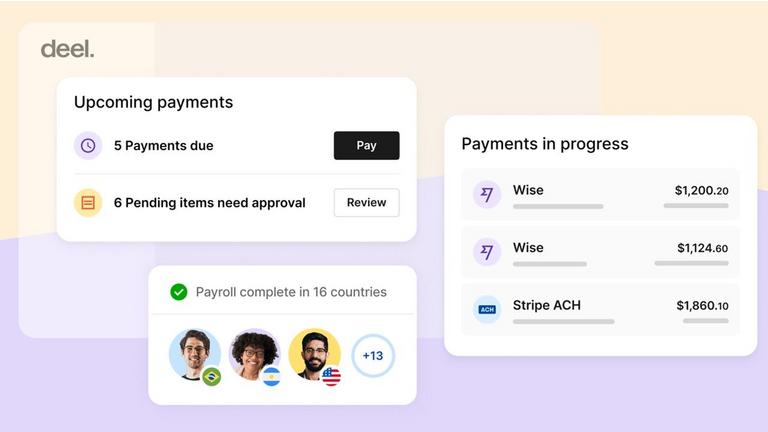This screenshot has width=768, height=432.
Task: Select the bearded man avatar on yellow
Action: point(314,353)
